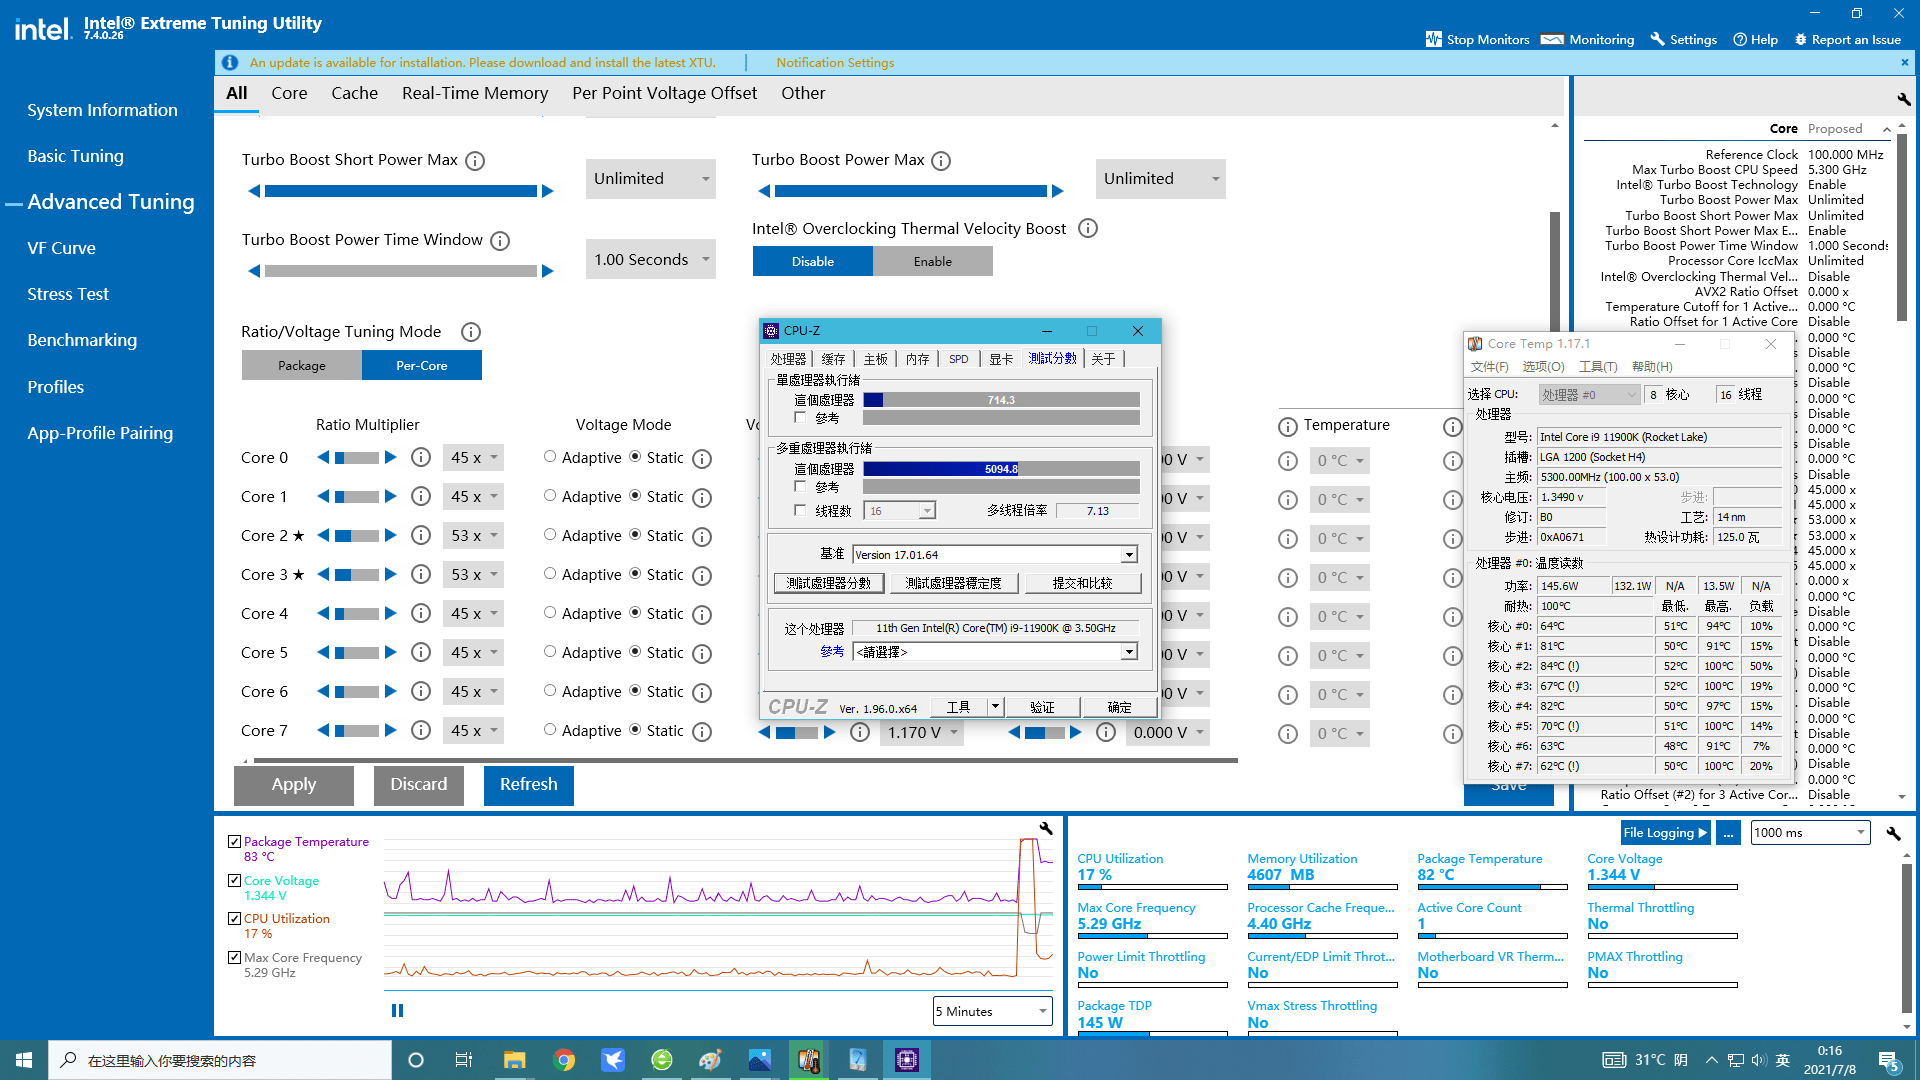Open Turbo Boost Short Power Max Unlimited dropdown
The image size is (1920, 1080).
pyautogui.click(x=651, y=179)
